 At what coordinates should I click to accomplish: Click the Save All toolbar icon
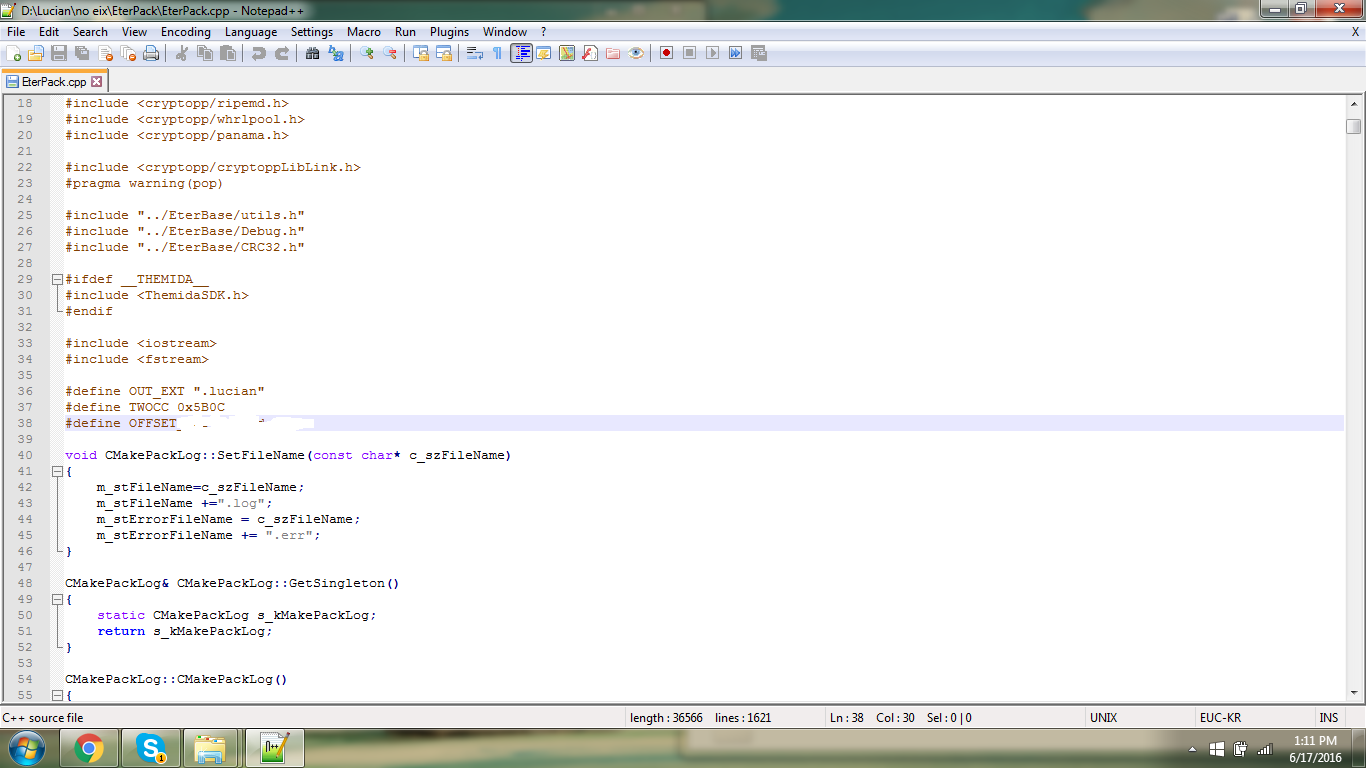pyautogui.click(x=82, y=53)
